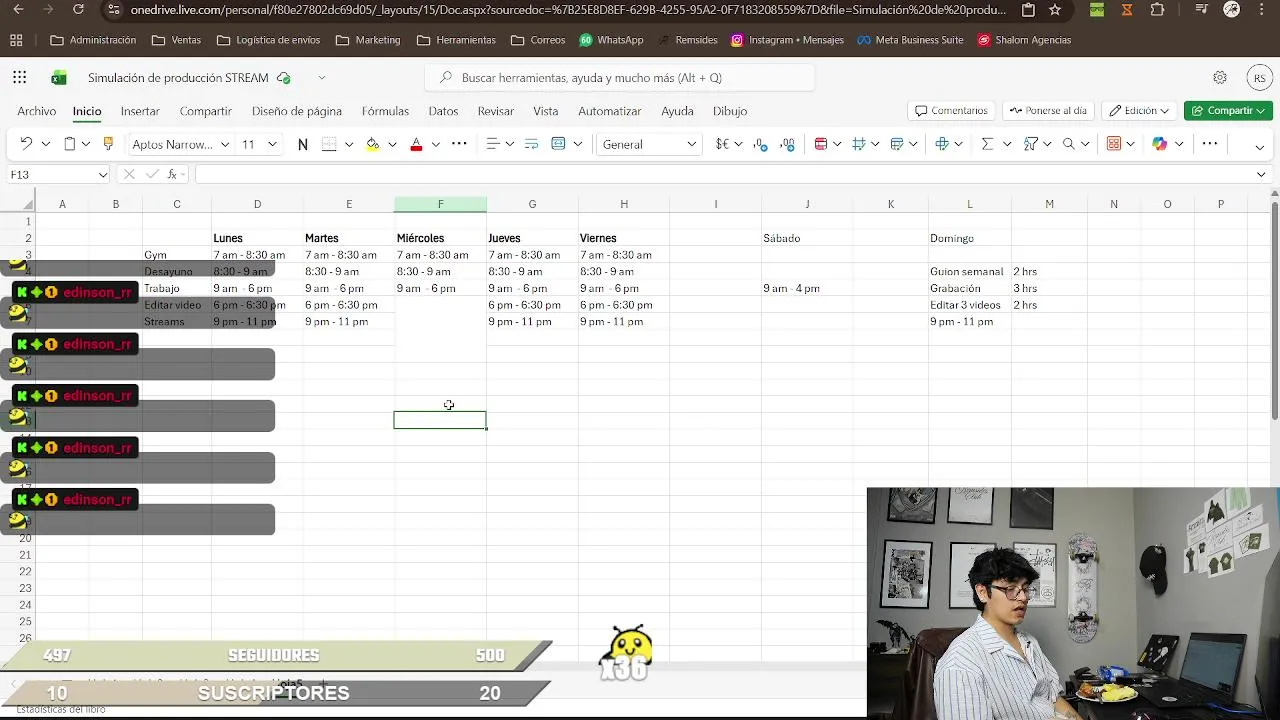Apply cell borders icon
The height and width of the screenshot is (720, 1280).
coord(329,144)
